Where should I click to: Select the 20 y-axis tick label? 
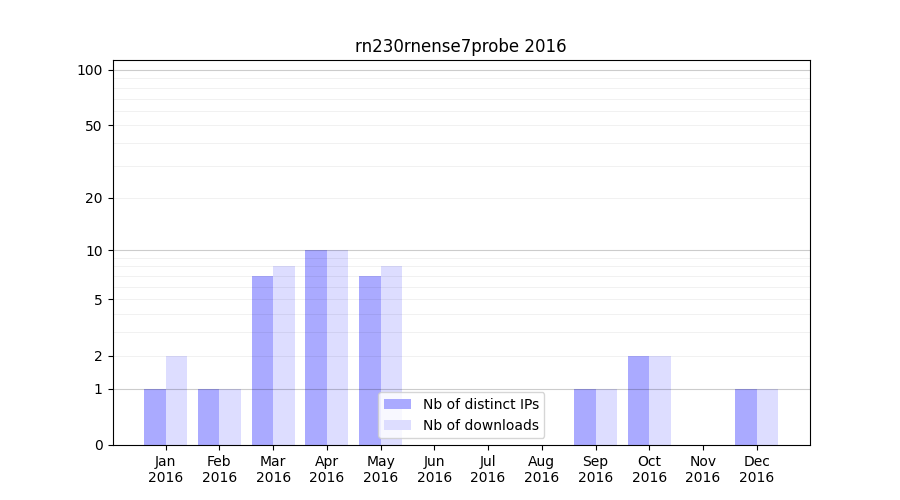coord(94,198)
